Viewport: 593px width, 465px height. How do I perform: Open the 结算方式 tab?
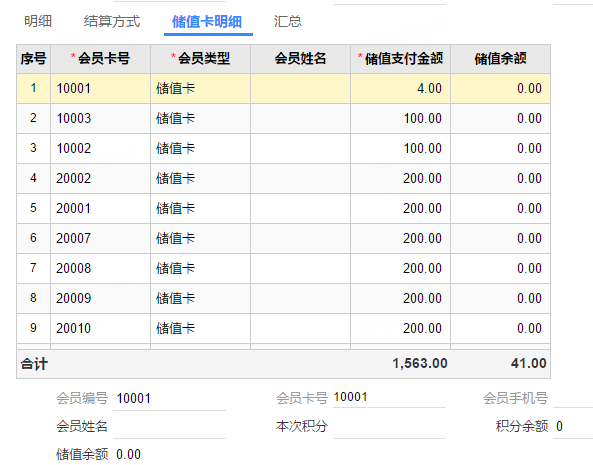point(112,21)
